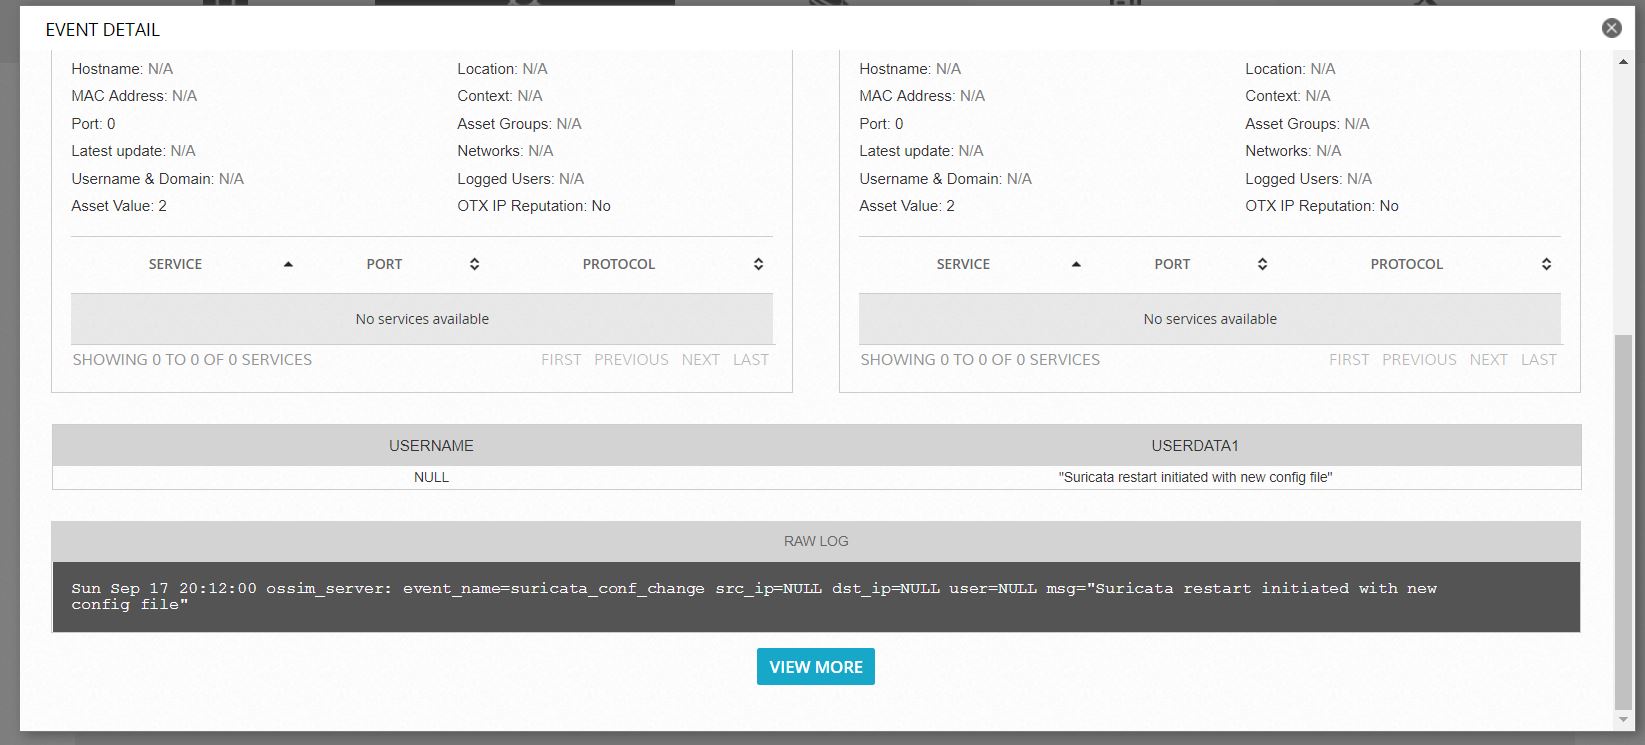Click left panel 'OTX IP Reputation: No'

534,206
